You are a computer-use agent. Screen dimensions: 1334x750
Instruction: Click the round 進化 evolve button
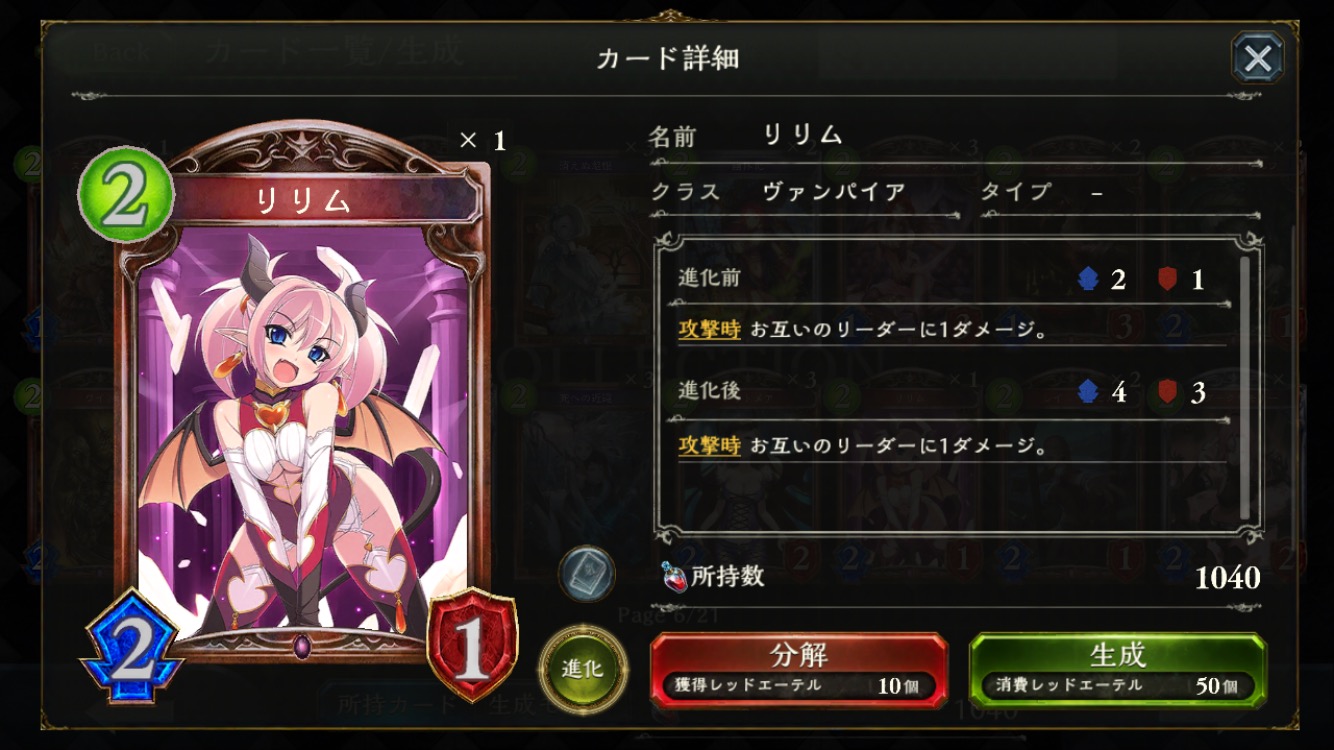[583, 668]
